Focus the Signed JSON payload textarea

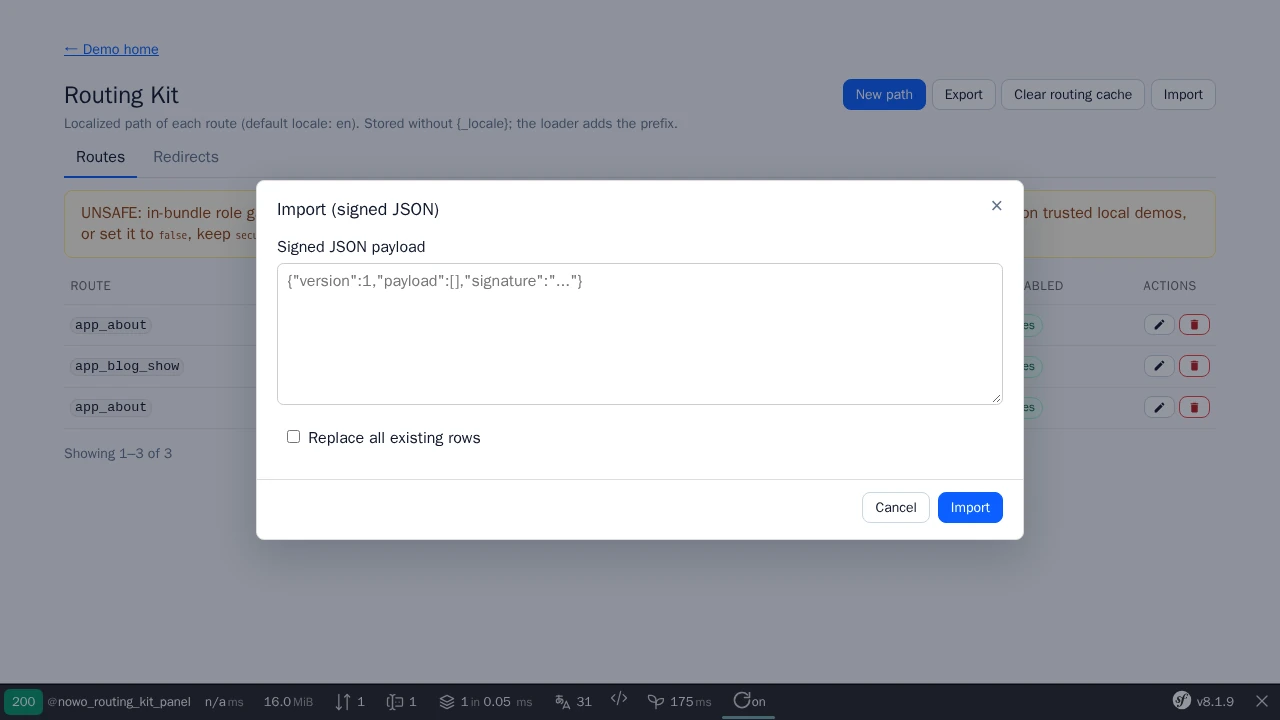[640, 334]
